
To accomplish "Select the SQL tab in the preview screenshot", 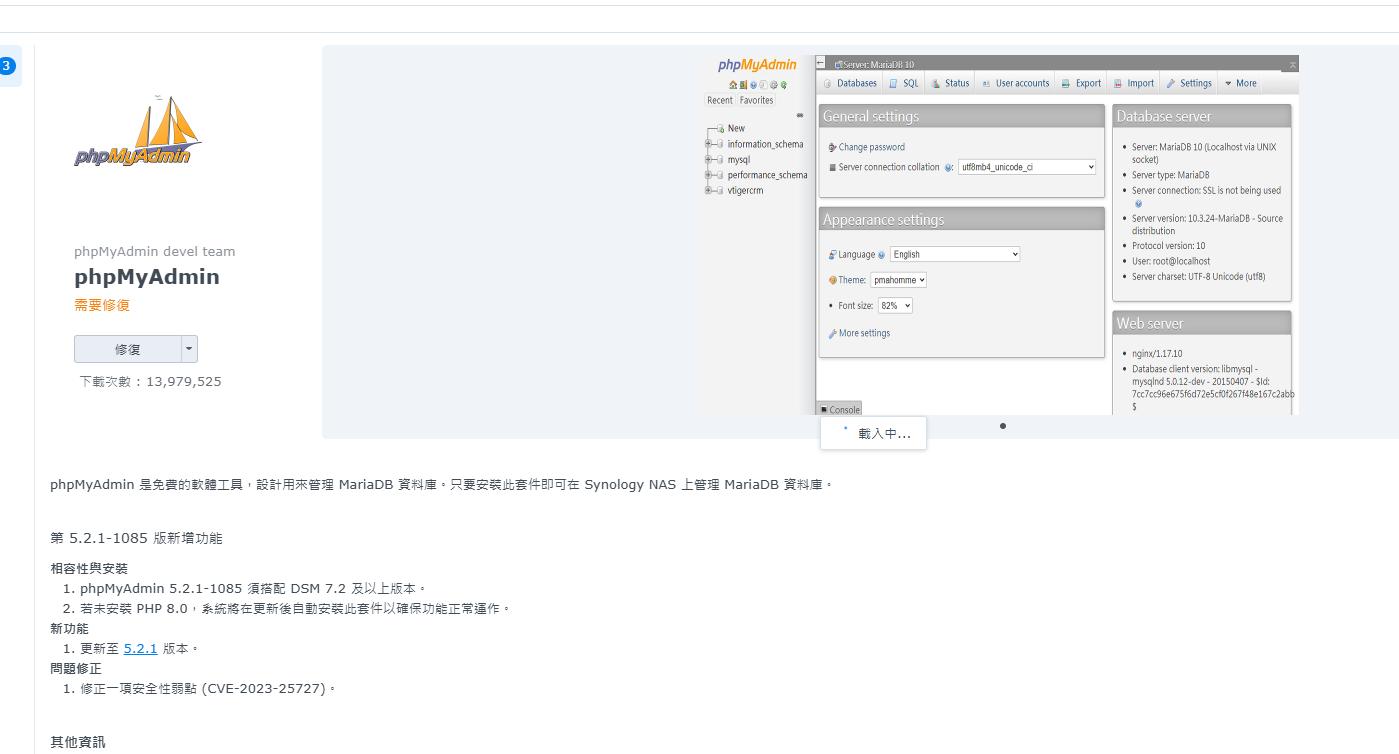I will tap(904, 83).
